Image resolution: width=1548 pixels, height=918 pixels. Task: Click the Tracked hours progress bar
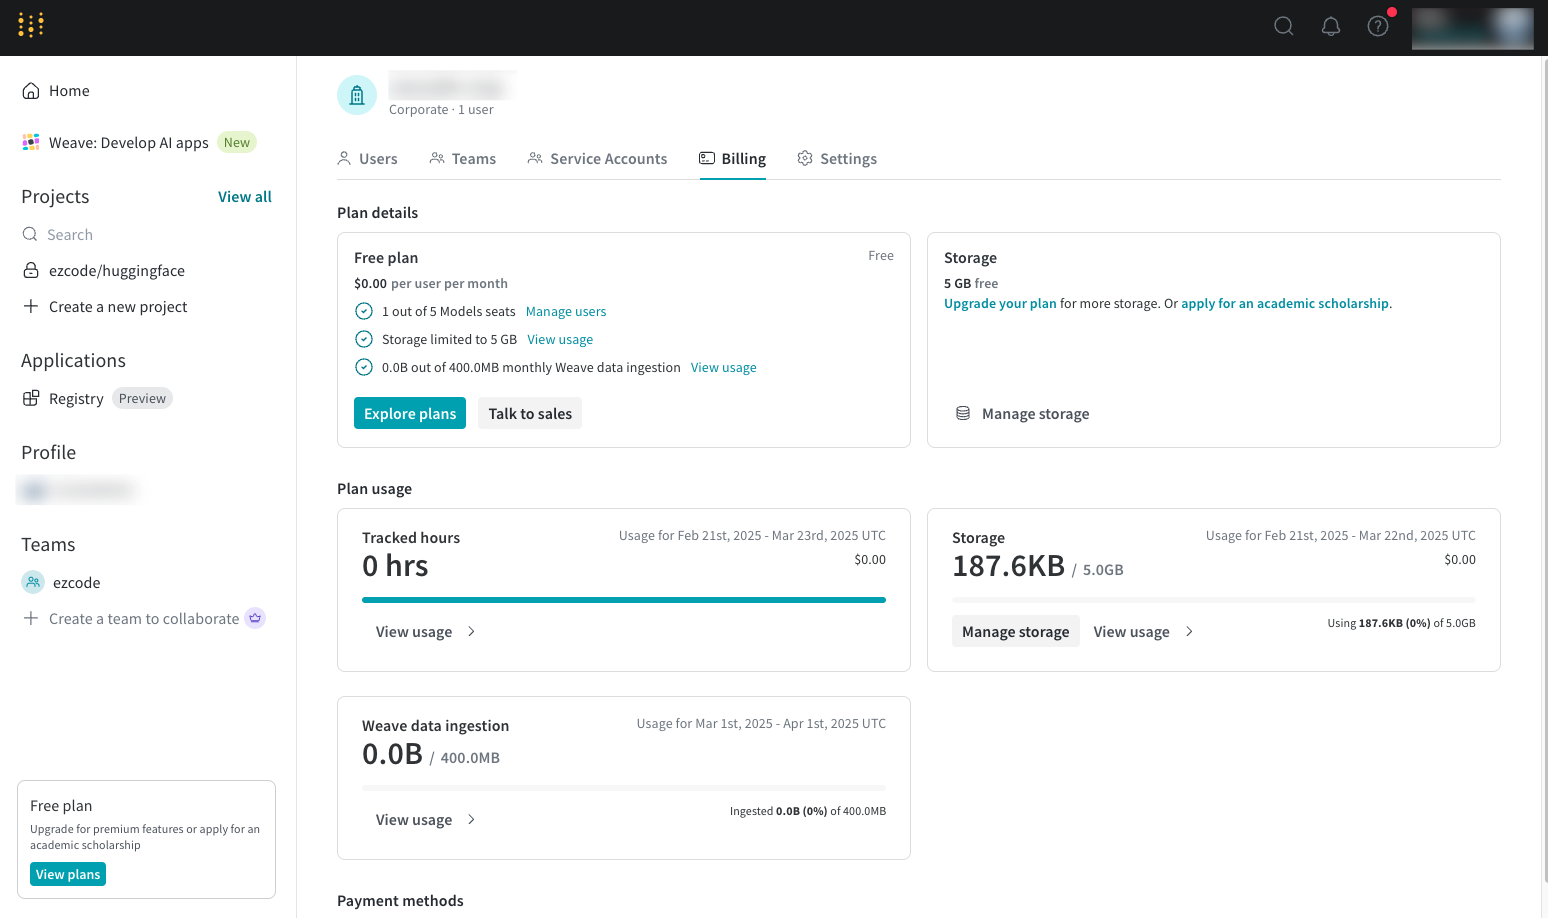624,600
